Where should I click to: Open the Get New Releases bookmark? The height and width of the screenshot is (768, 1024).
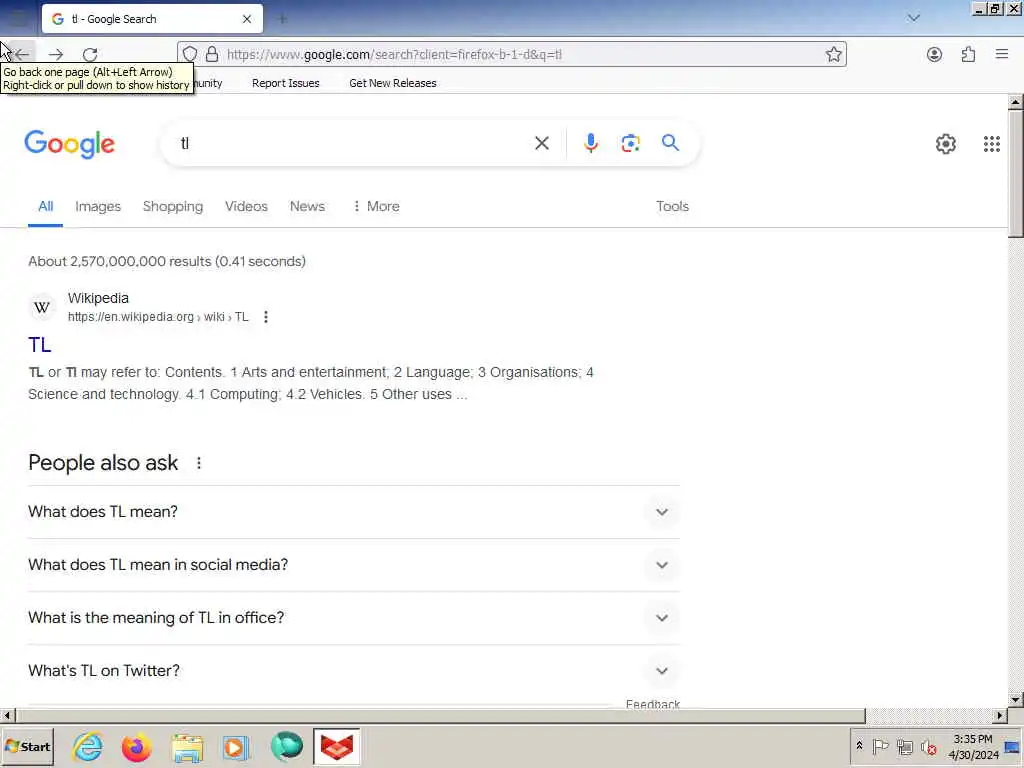(392, 83)
